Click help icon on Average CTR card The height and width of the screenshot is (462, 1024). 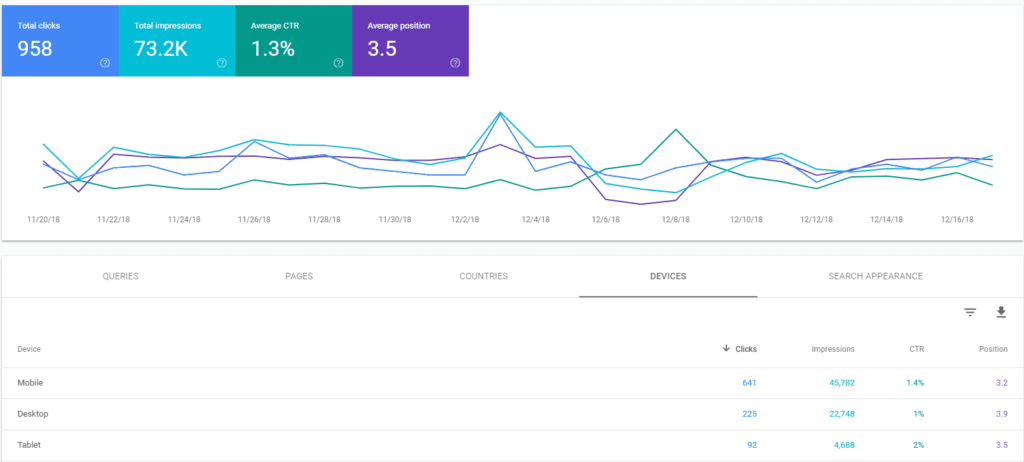pyautogui.click(x=338, y=62)
